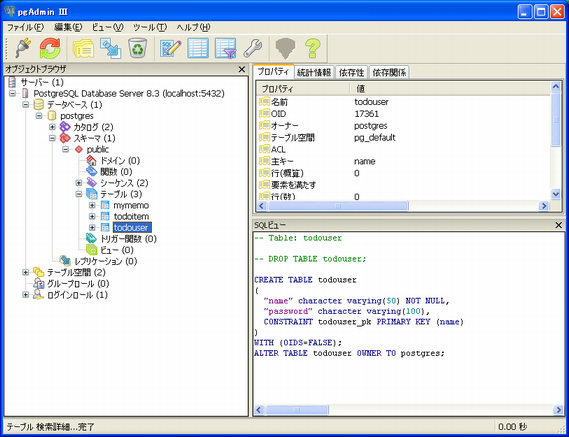Select the 主キー property row

(404, 161)
